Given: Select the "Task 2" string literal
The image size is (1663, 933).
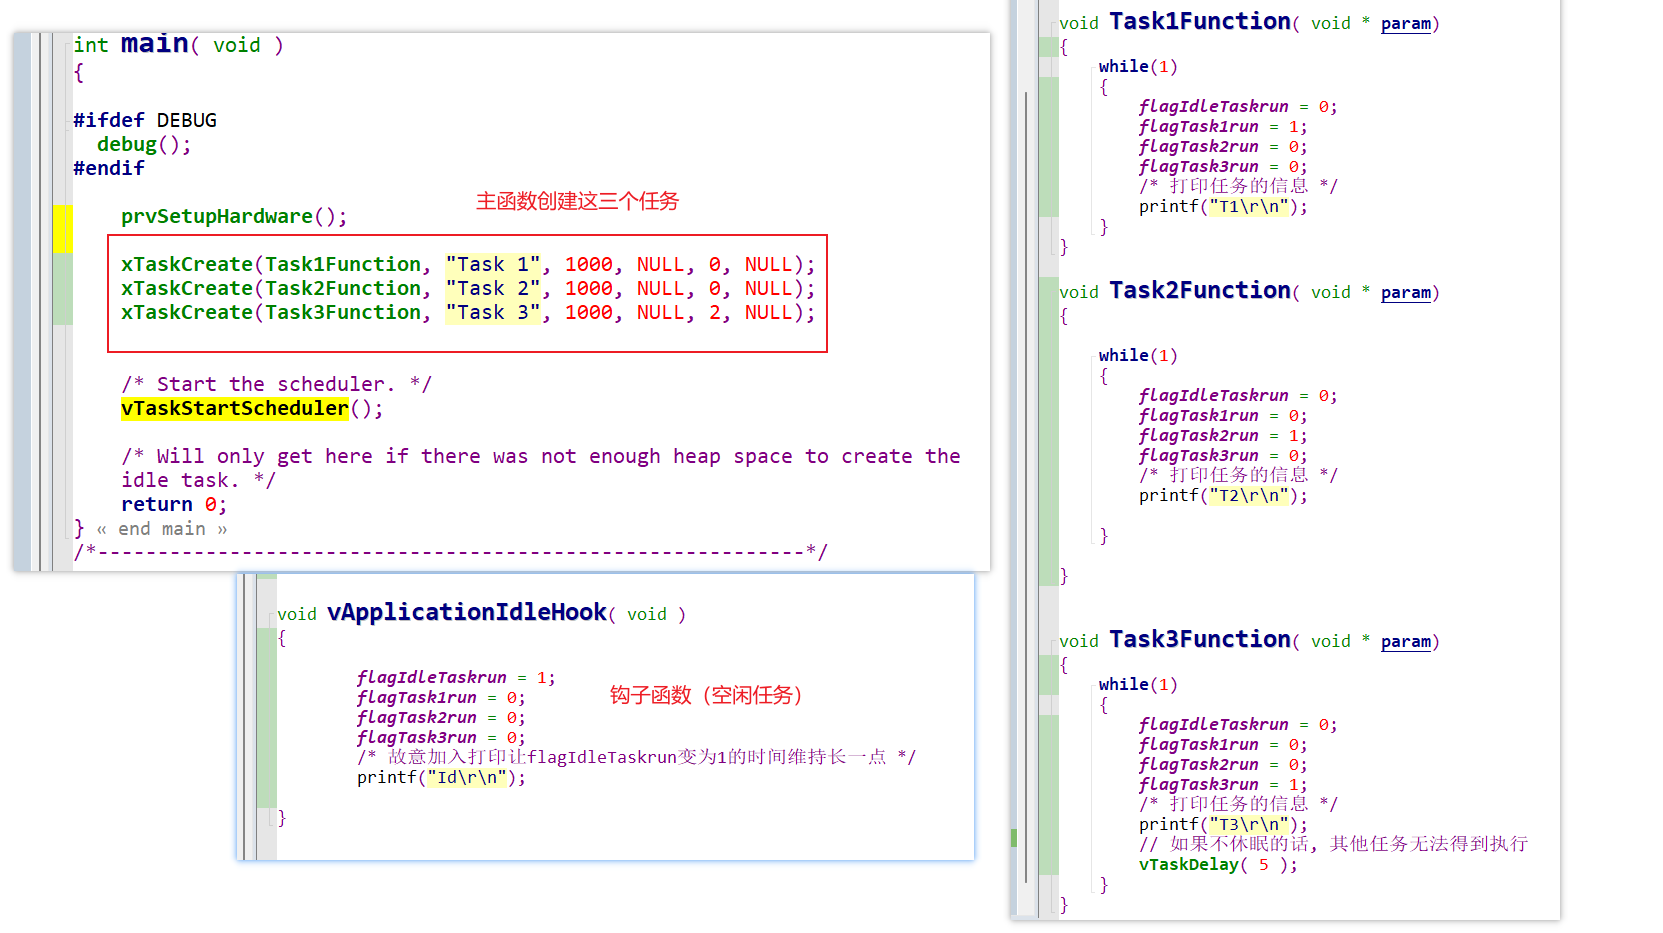Looking at the screenshot, I should [493, 288].
